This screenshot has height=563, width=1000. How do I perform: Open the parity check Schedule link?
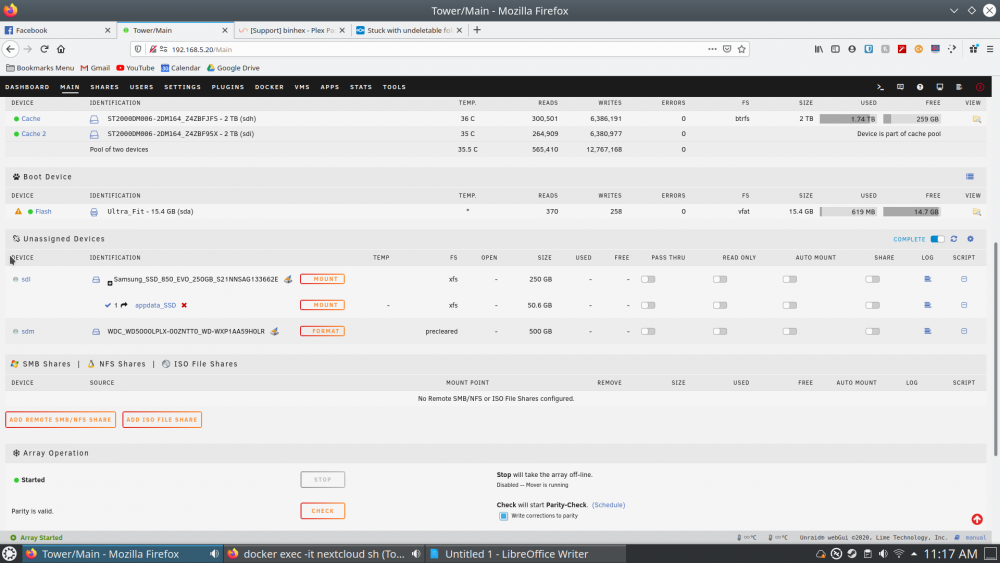coord(608,505)
